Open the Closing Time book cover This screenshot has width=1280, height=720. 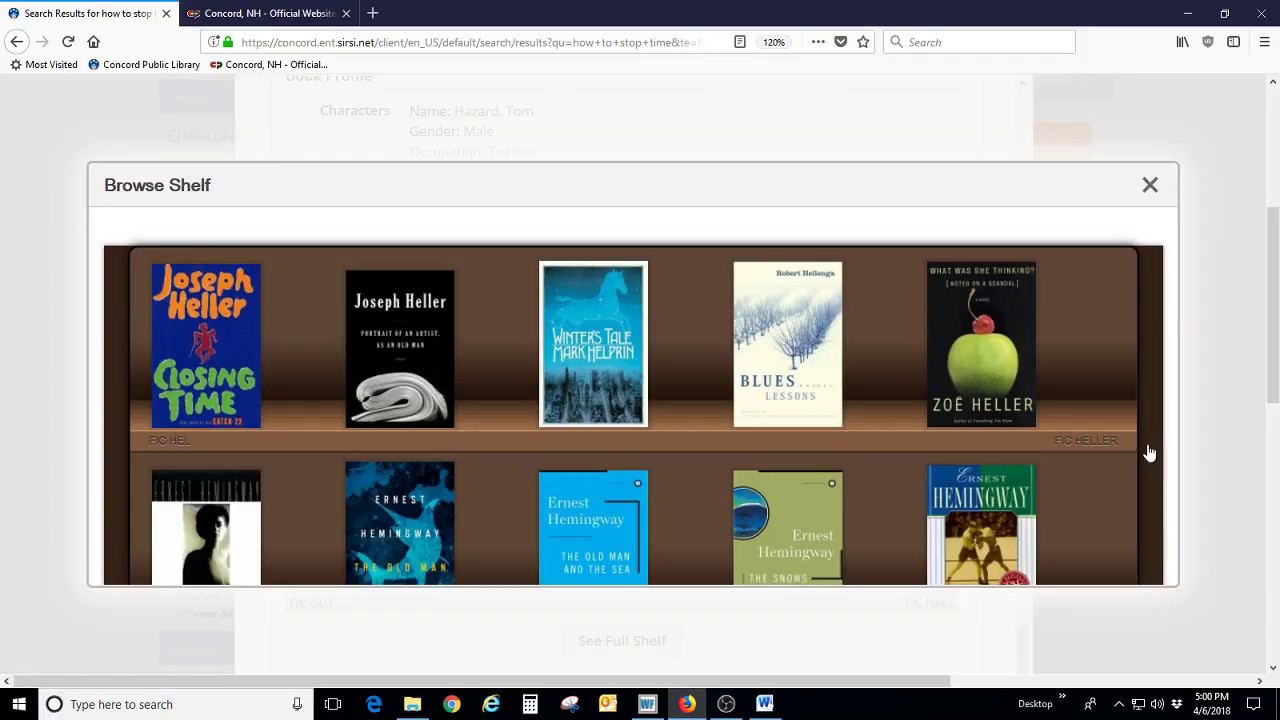coord(206,345)
